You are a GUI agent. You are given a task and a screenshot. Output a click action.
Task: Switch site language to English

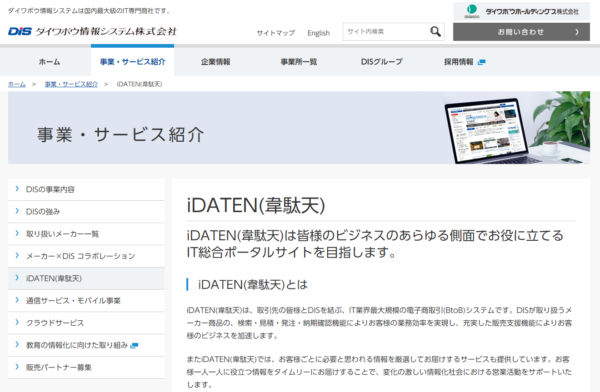pos(318,33)
